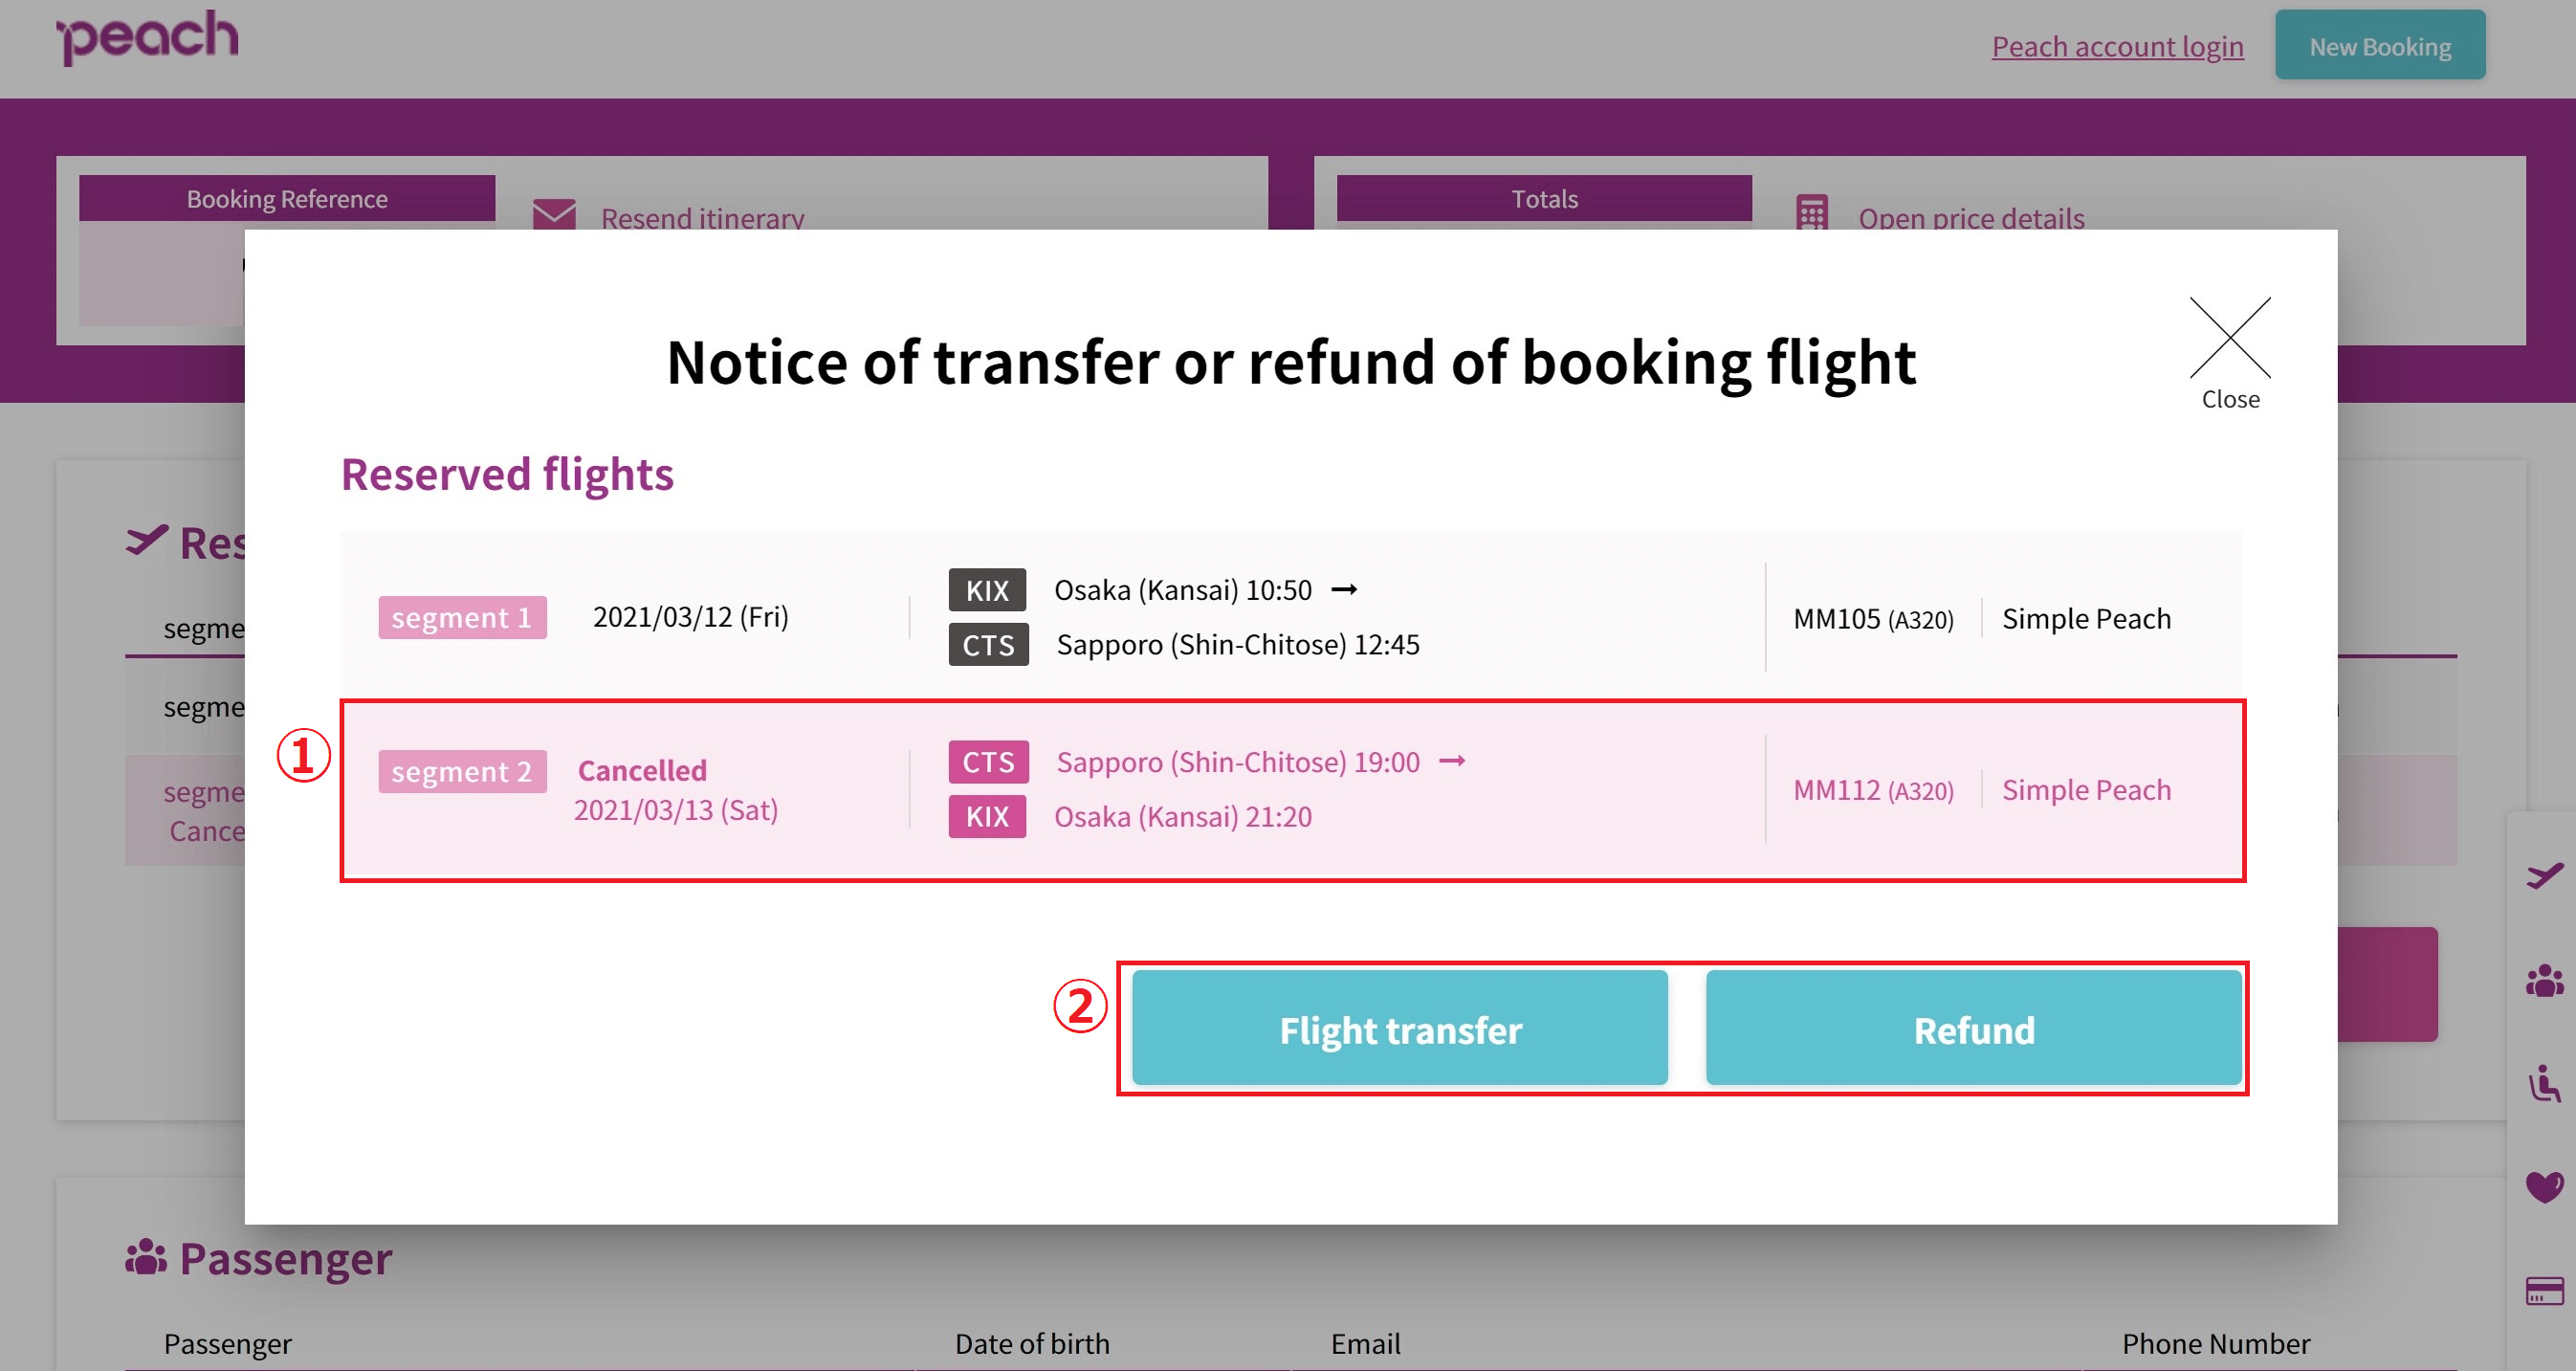The width and height of the screenshot is (2576, 1371).
Task: Click the peach logo
Action: click(147, 38)
